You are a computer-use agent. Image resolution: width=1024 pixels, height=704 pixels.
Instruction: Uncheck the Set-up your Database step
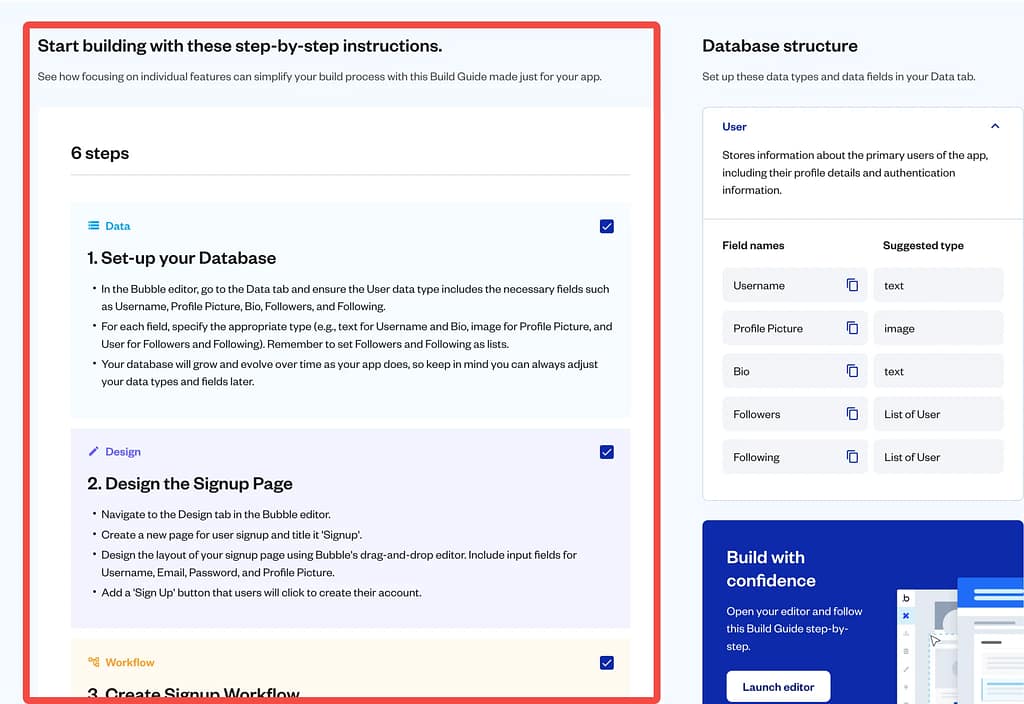607,226
